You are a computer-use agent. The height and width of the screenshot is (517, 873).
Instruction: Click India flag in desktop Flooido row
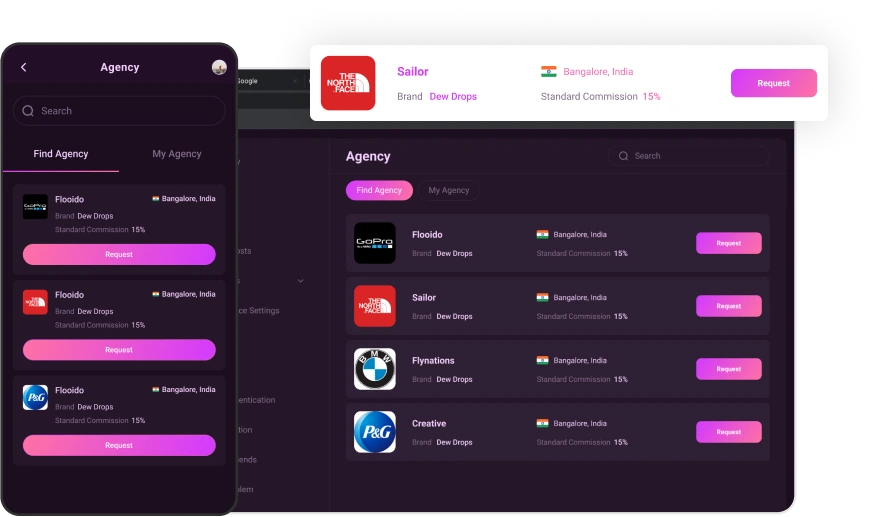[x=542, y=234]
